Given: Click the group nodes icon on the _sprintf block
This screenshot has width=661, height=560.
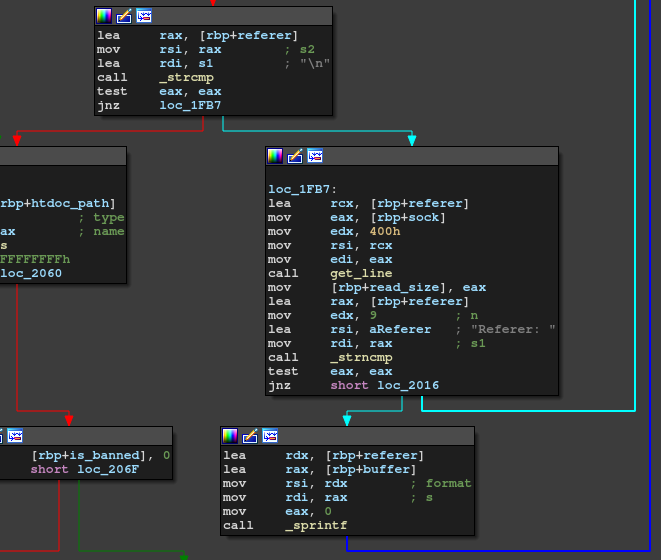Looking at the screenshot, I should click(x=270, y=436).
